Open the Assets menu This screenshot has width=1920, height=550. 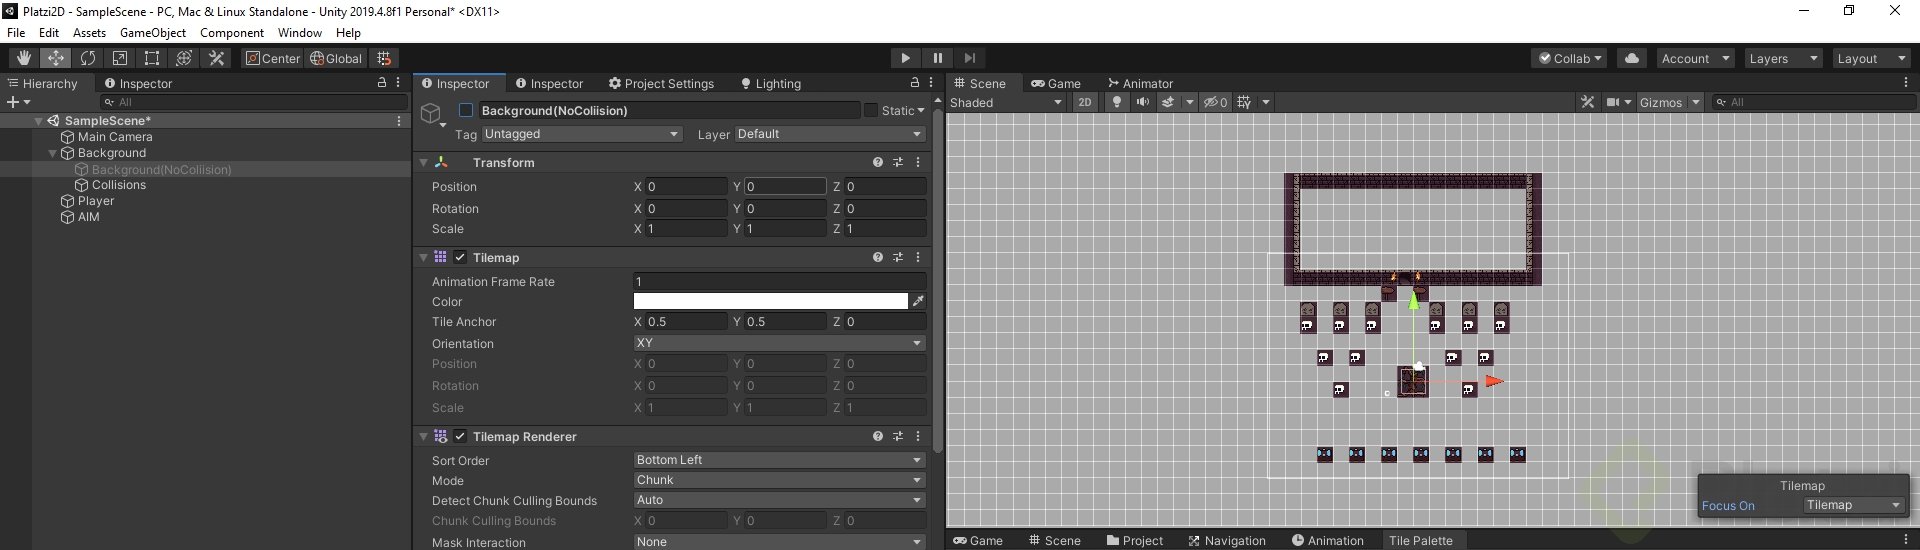(x=89, y=33)
